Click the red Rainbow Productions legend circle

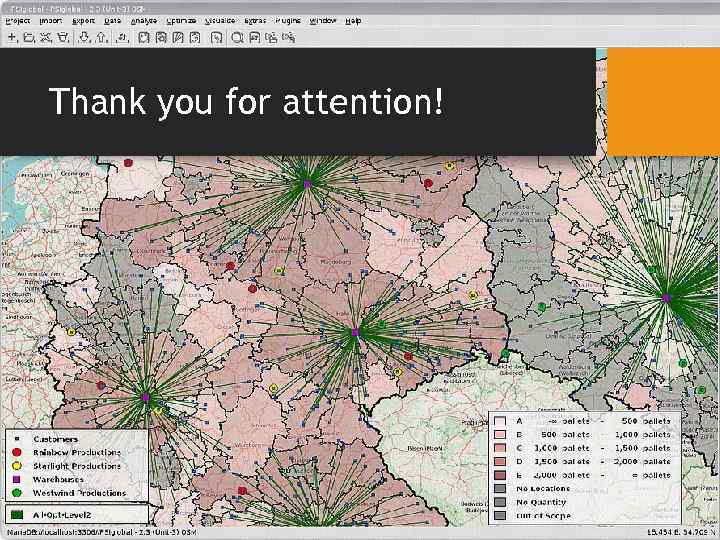17,453
